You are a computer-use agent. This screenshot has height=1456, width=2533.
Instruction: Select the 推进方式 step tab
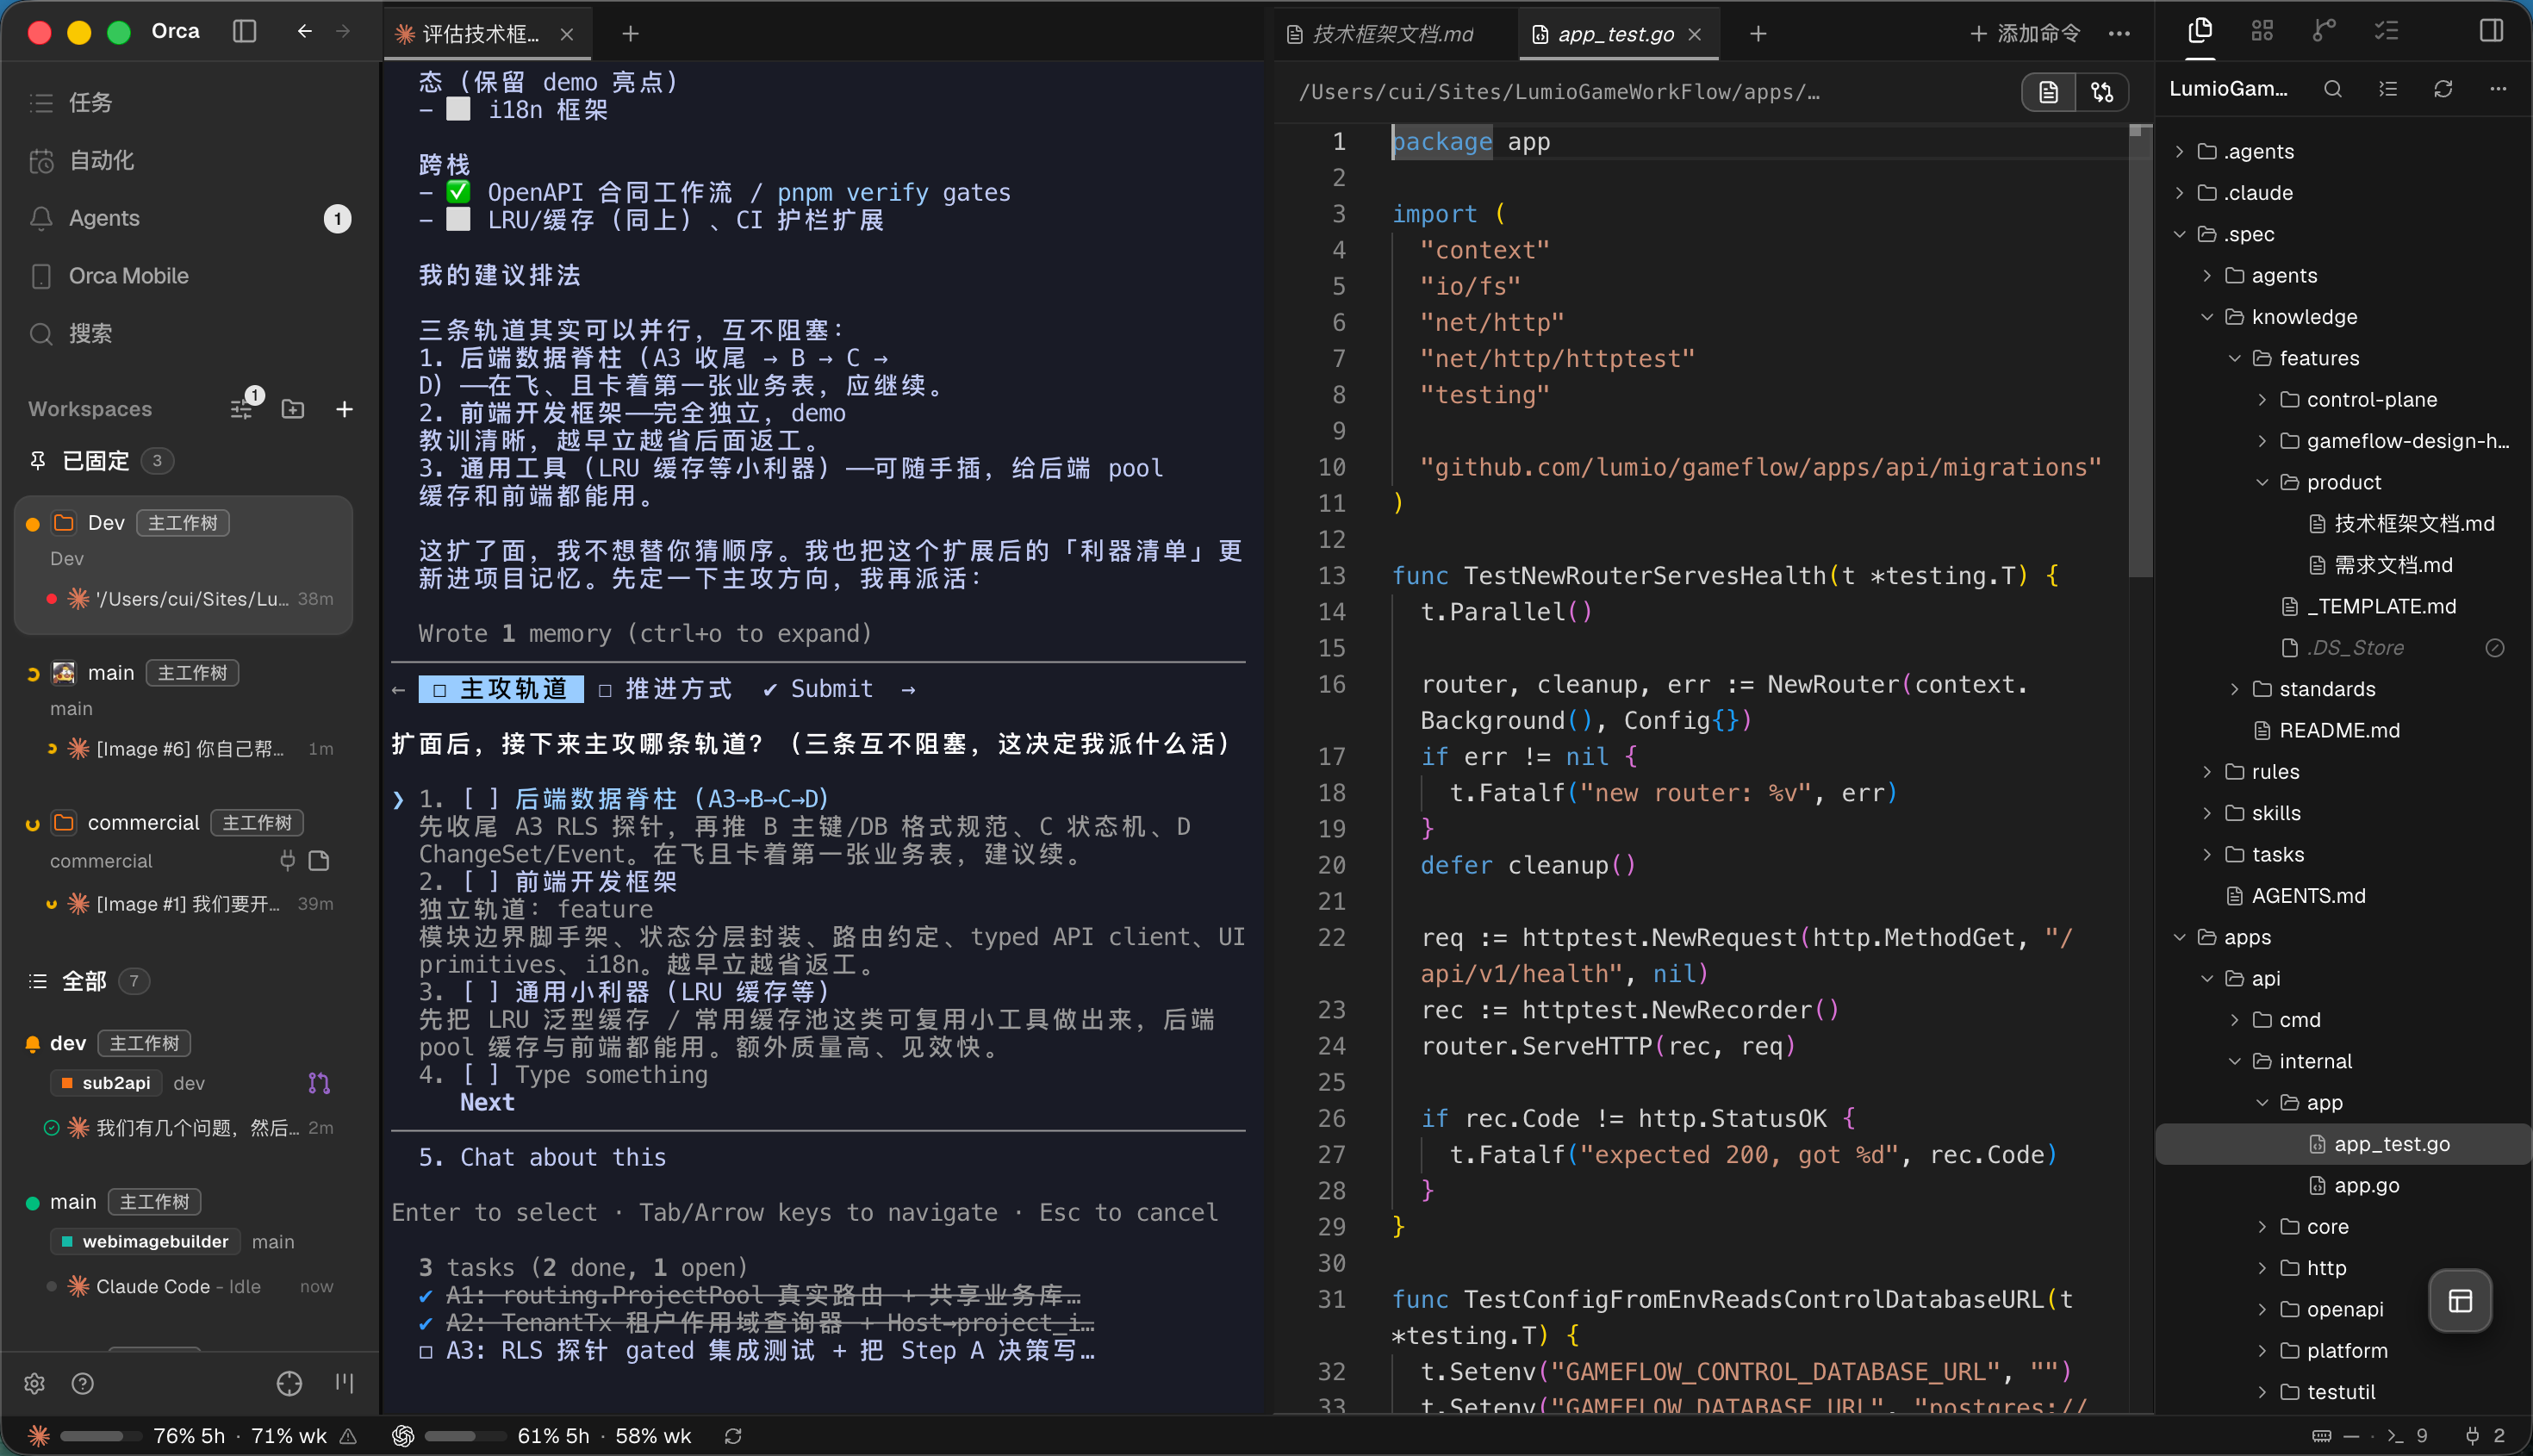(666, 689)
